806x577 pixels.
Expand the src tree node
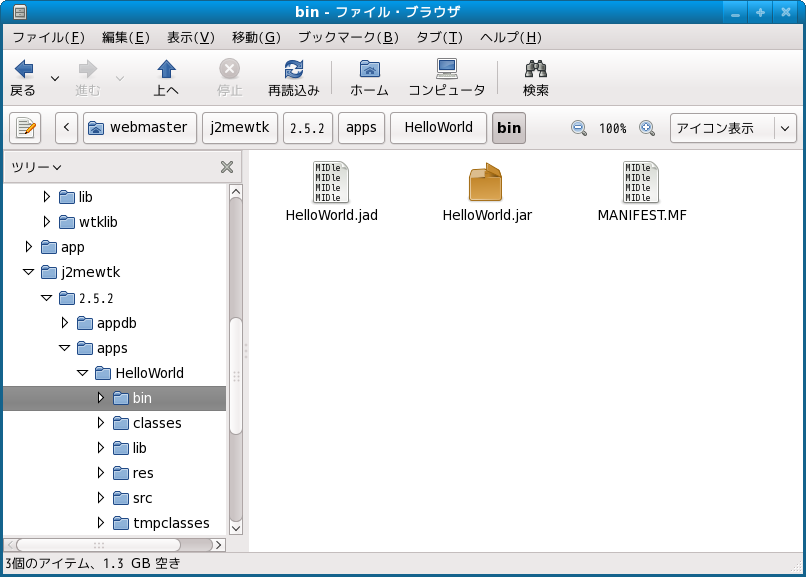click(x=100, y=497)
